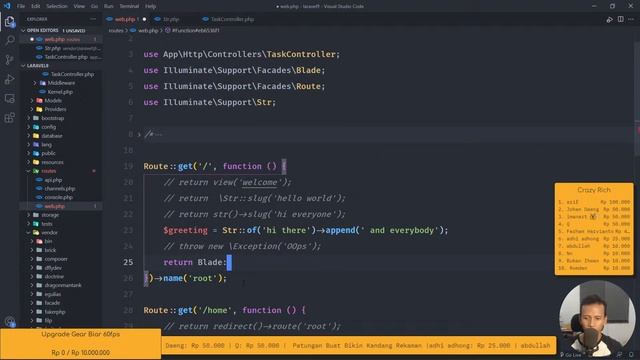This screenshot has height=360, width=640.
Task: Click the VS Code logo in title bar
Action: [7, 6]
